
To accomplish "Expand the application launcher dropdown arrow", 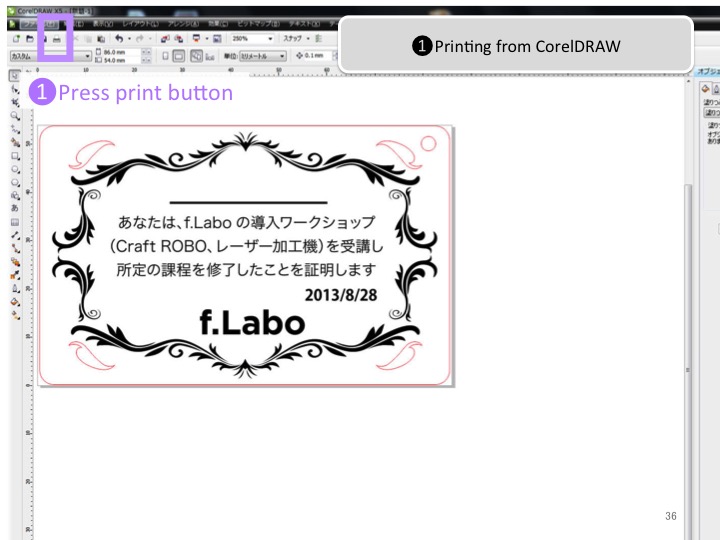I will point(207,39).
